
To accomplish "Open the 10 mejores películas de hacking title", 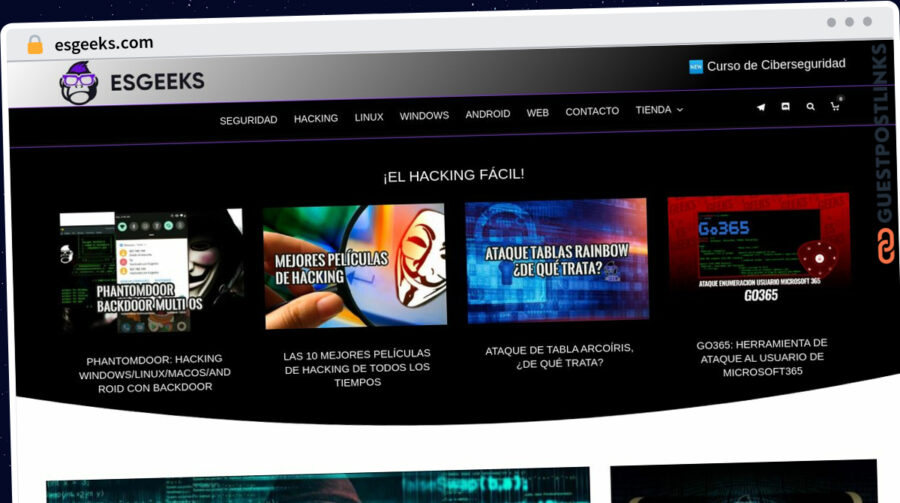I will click(x=357, y=367).
